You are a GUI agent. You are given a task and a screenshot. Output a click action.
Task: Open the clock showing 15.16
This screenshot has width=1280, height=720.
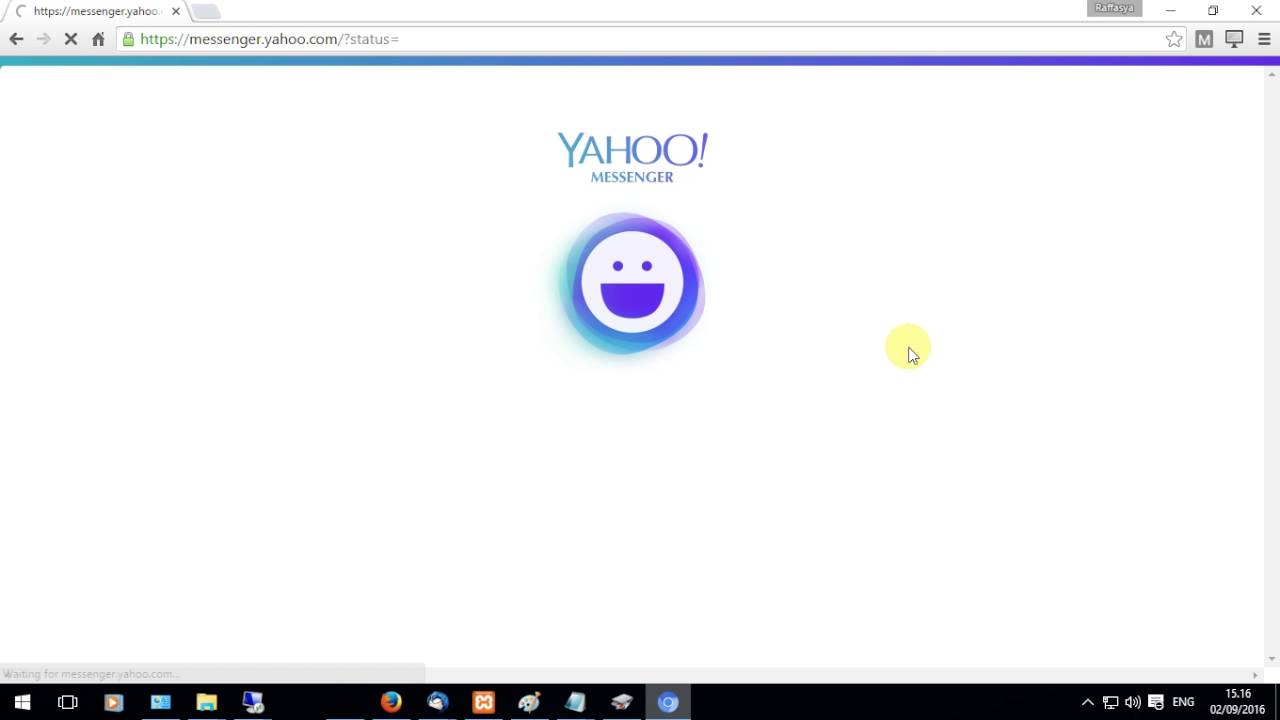pos(1238,702)
